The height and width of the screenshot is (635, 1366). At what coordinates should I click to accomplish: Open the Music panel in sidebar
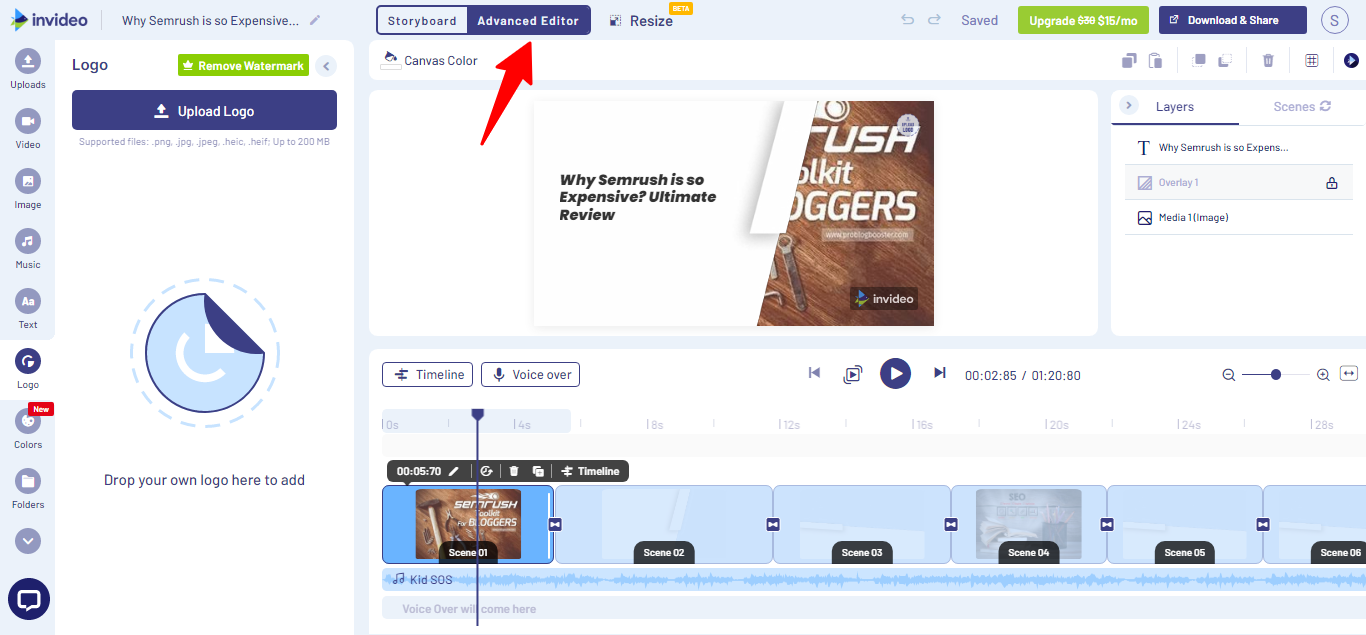coord(28,248)
